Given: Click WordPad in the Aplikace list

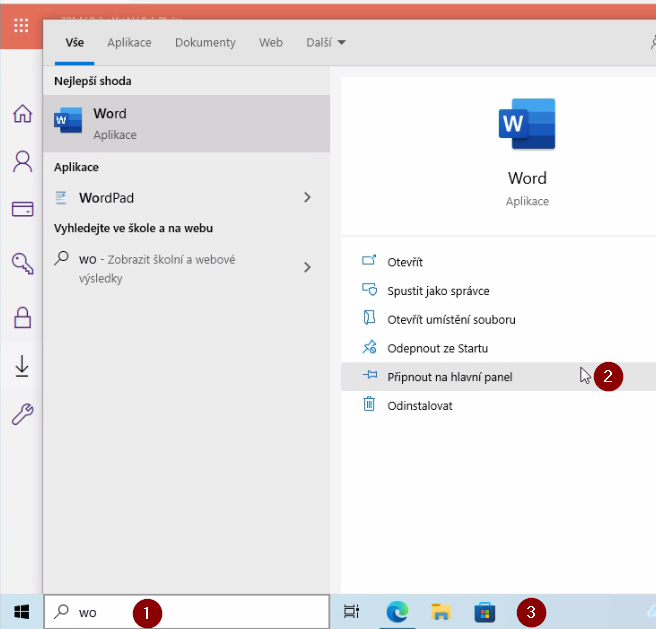Looking at the screenshot, I should (187, 198).
